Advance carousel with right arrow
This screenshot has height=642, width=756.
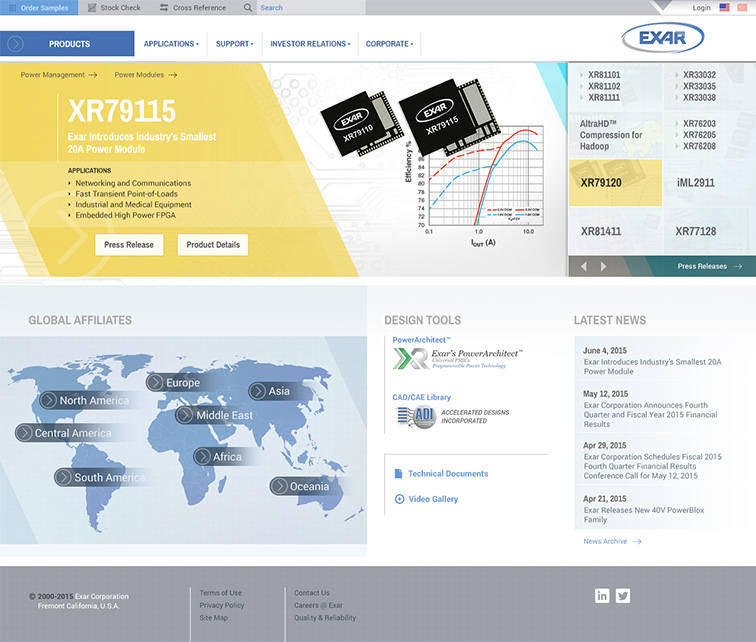(x=603, y=267)
